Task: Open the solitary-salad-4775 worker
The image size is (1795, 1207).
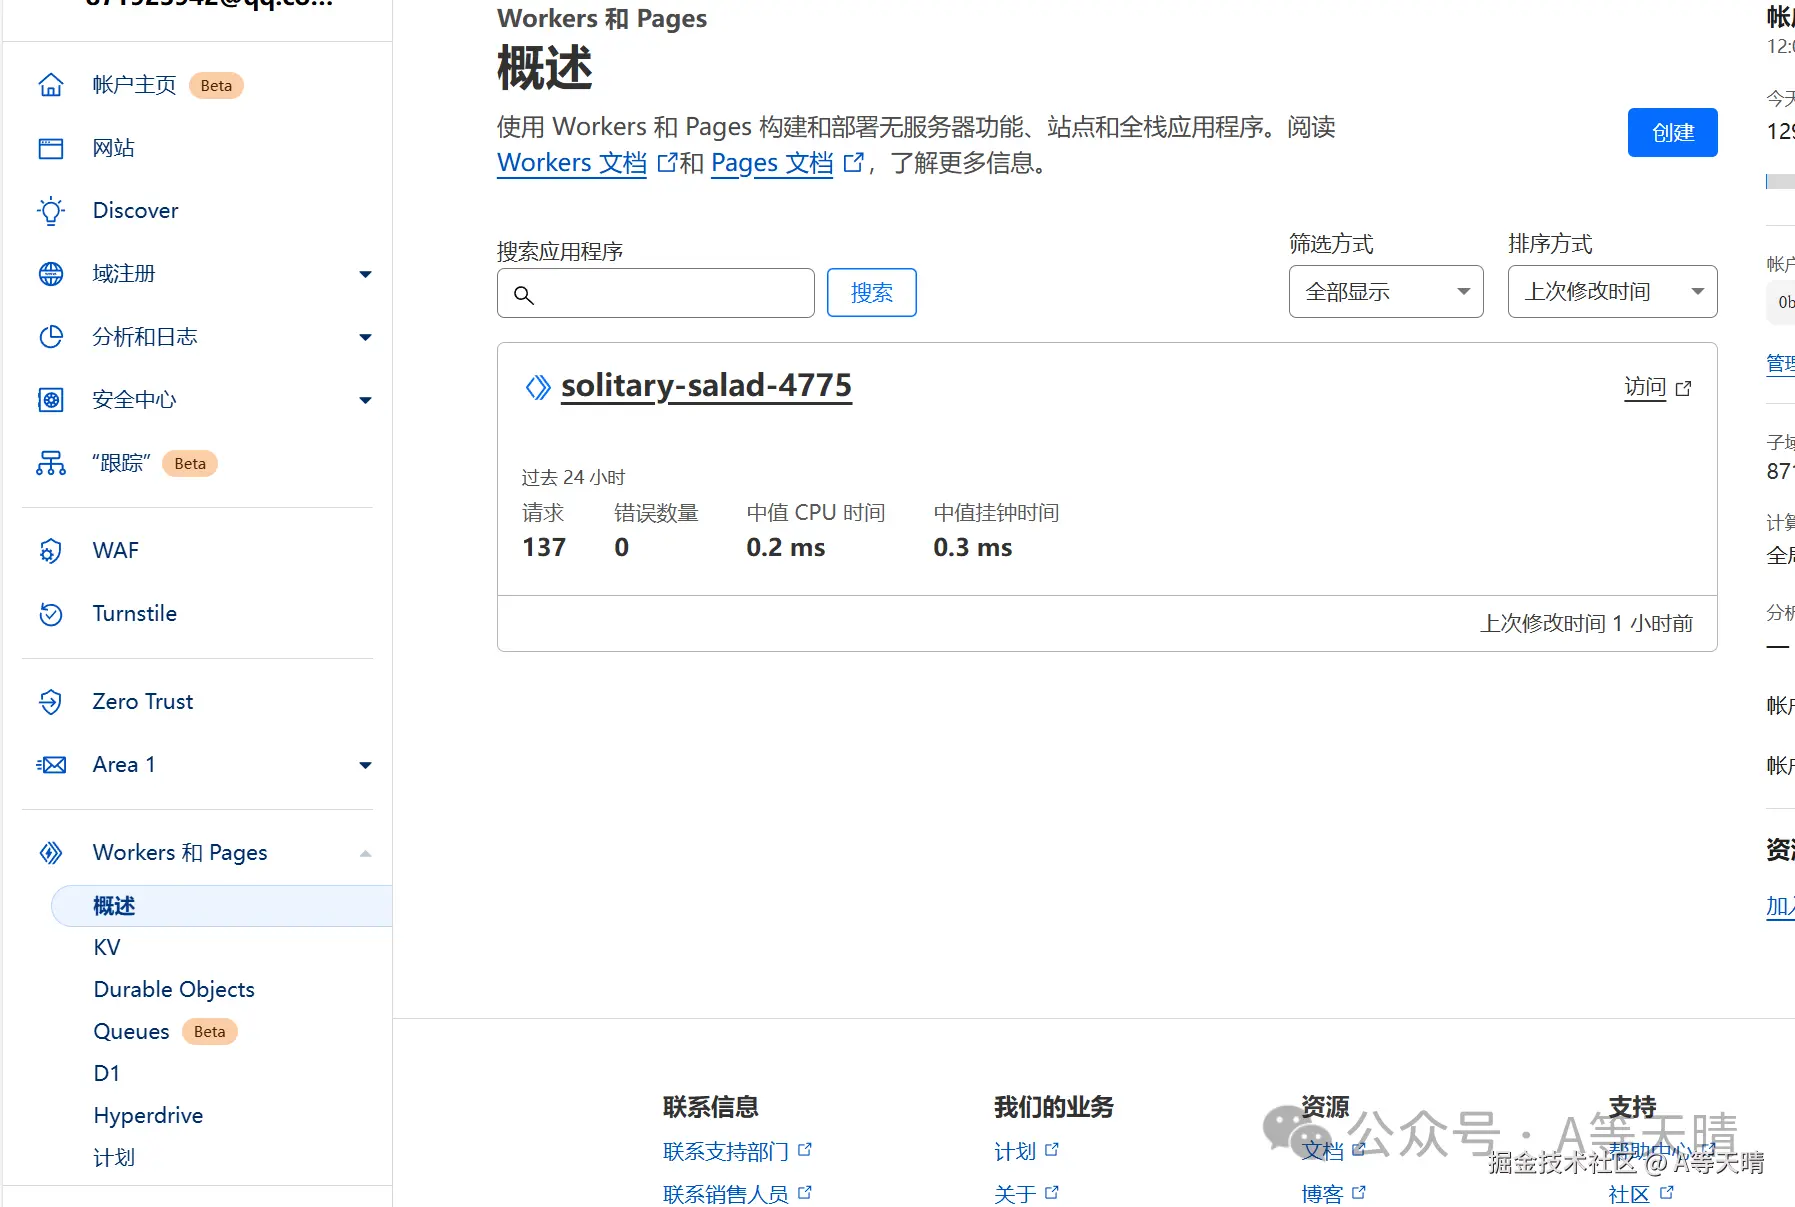Action: (706, 386)
